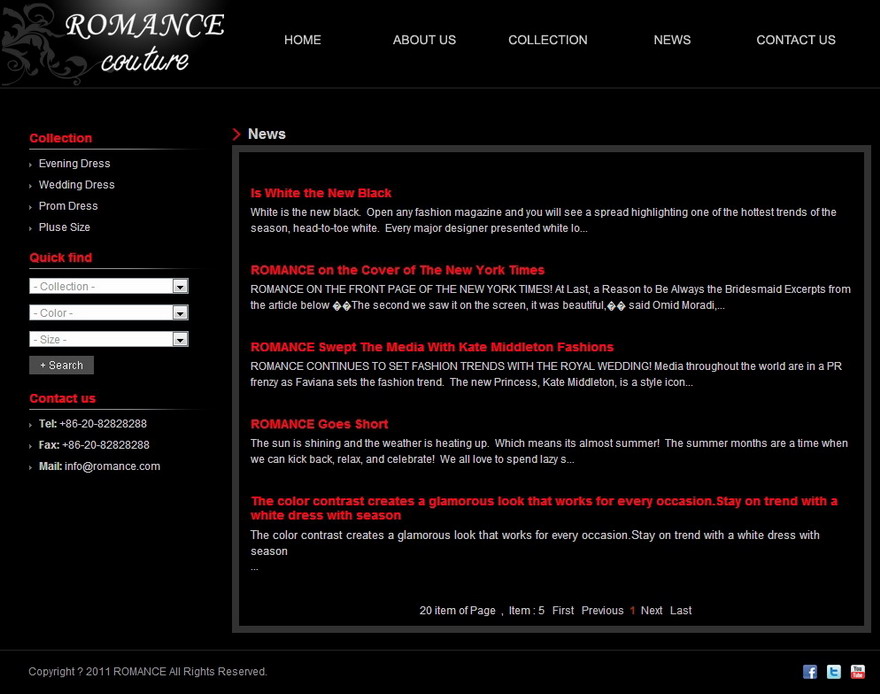
Task: Click the + Search button
Action: [61, 365]
